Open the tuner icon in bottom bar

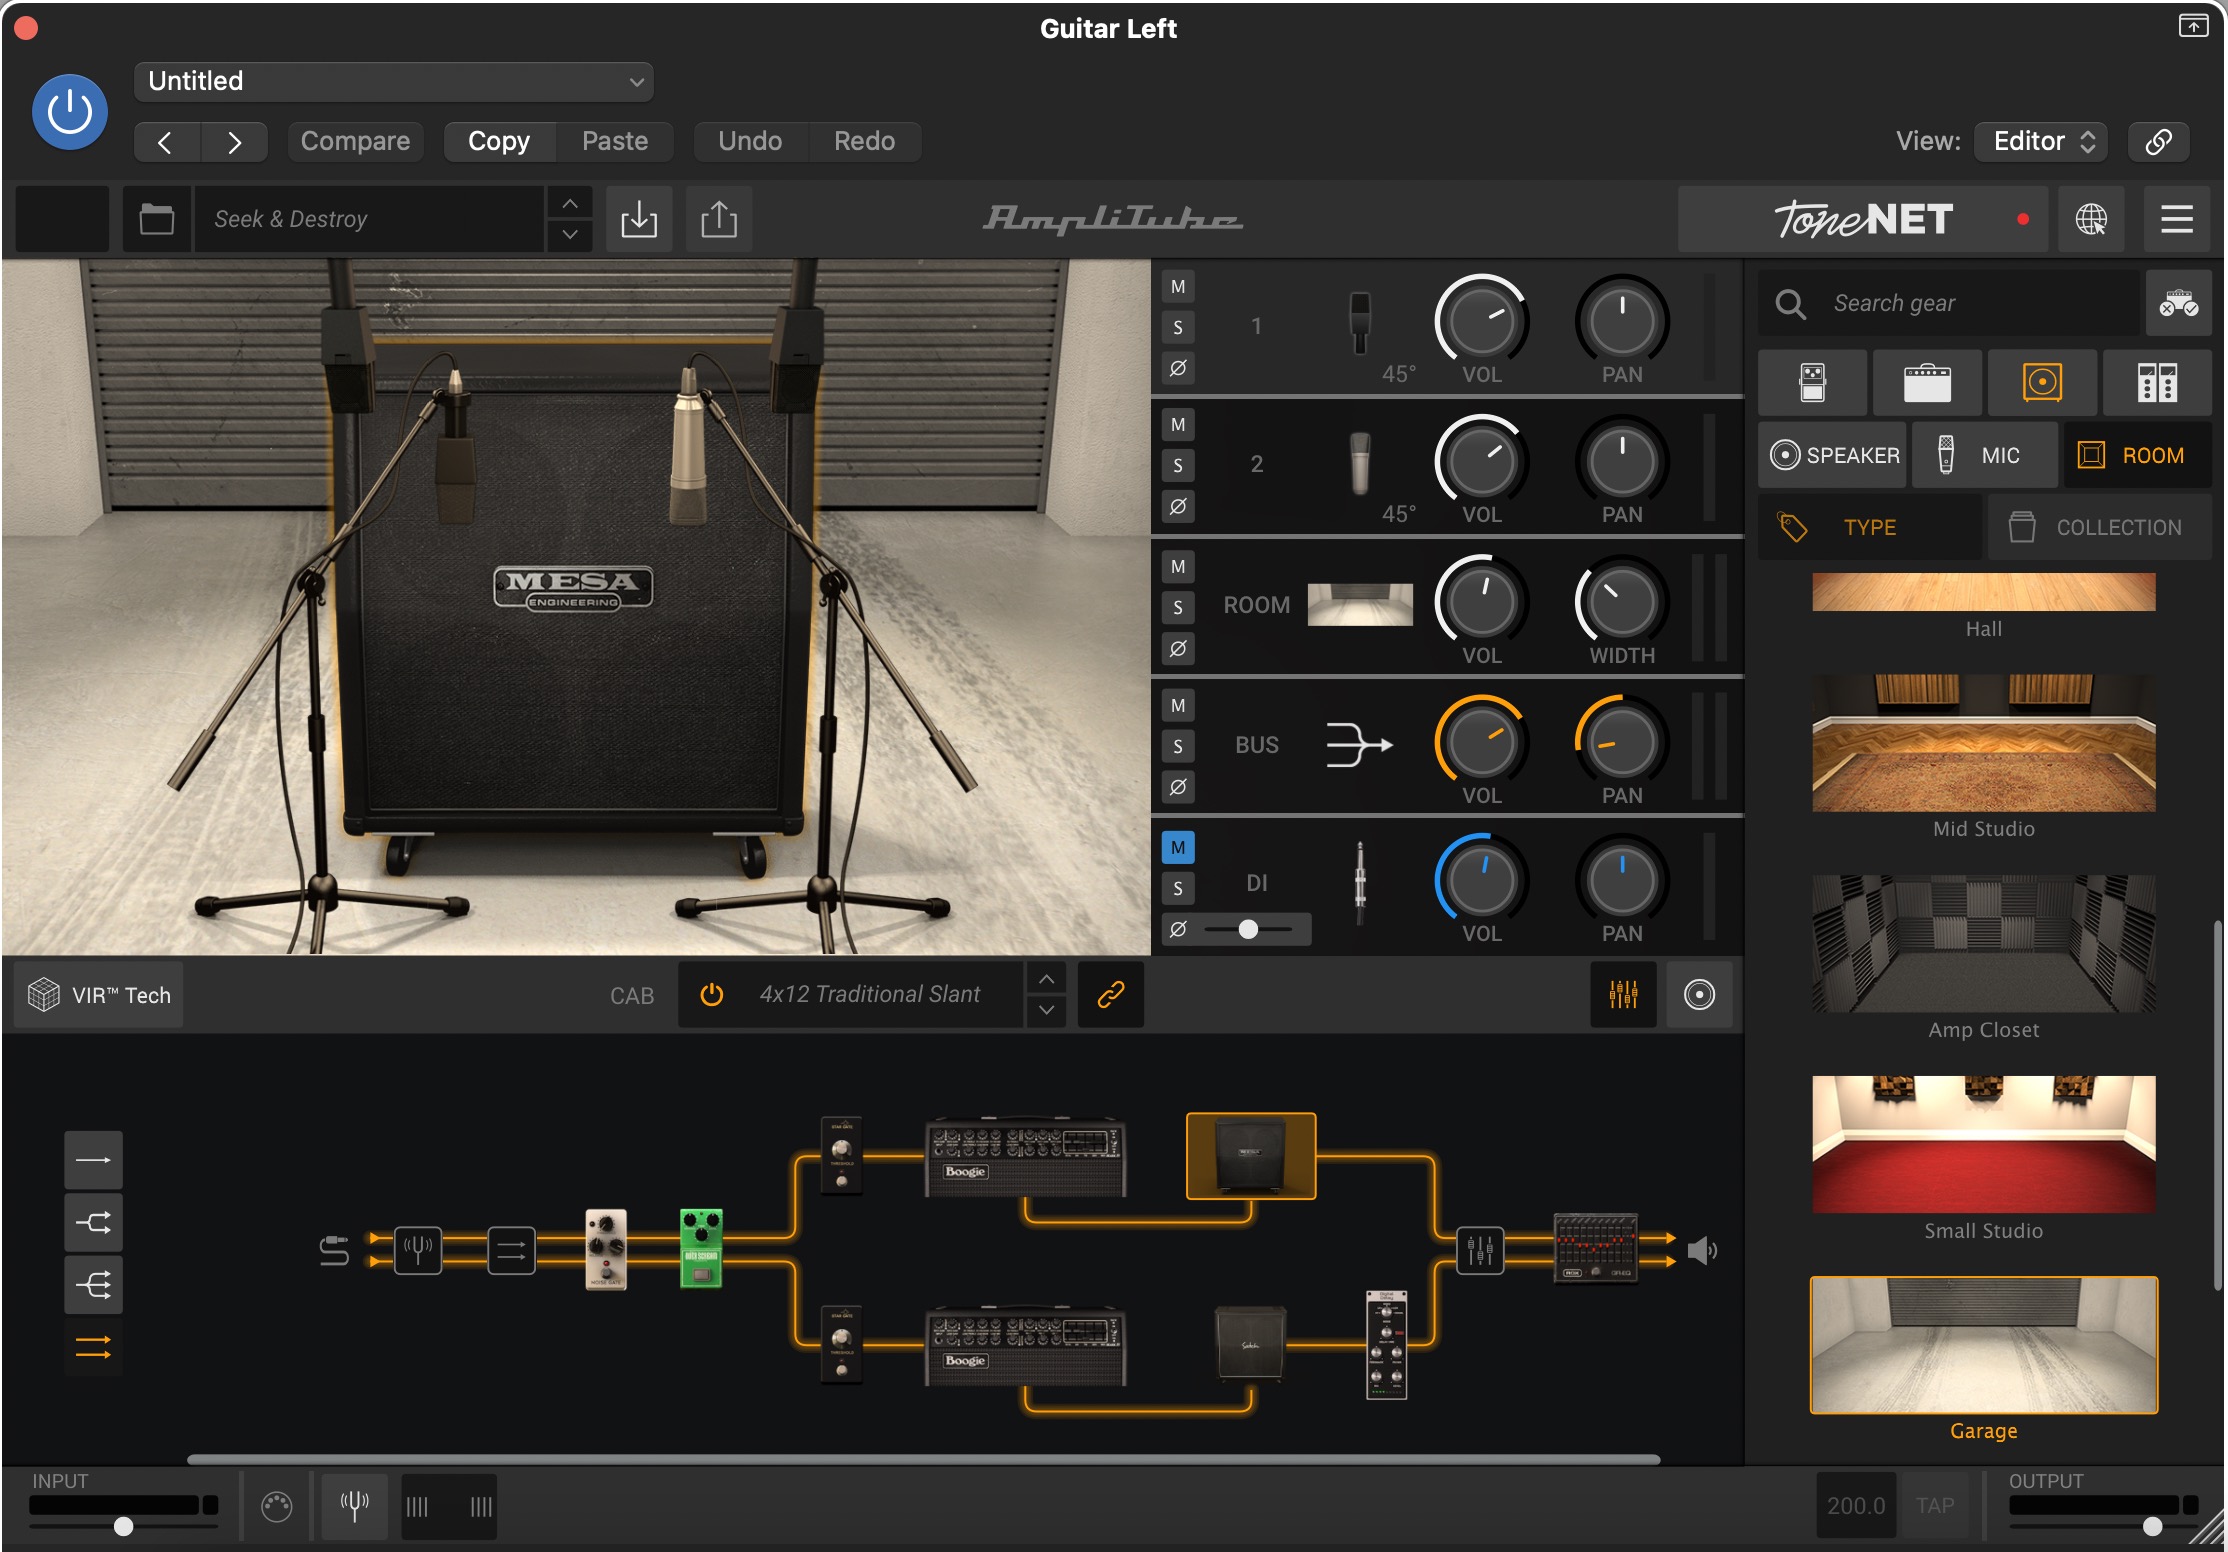[x=355, y=1505]
